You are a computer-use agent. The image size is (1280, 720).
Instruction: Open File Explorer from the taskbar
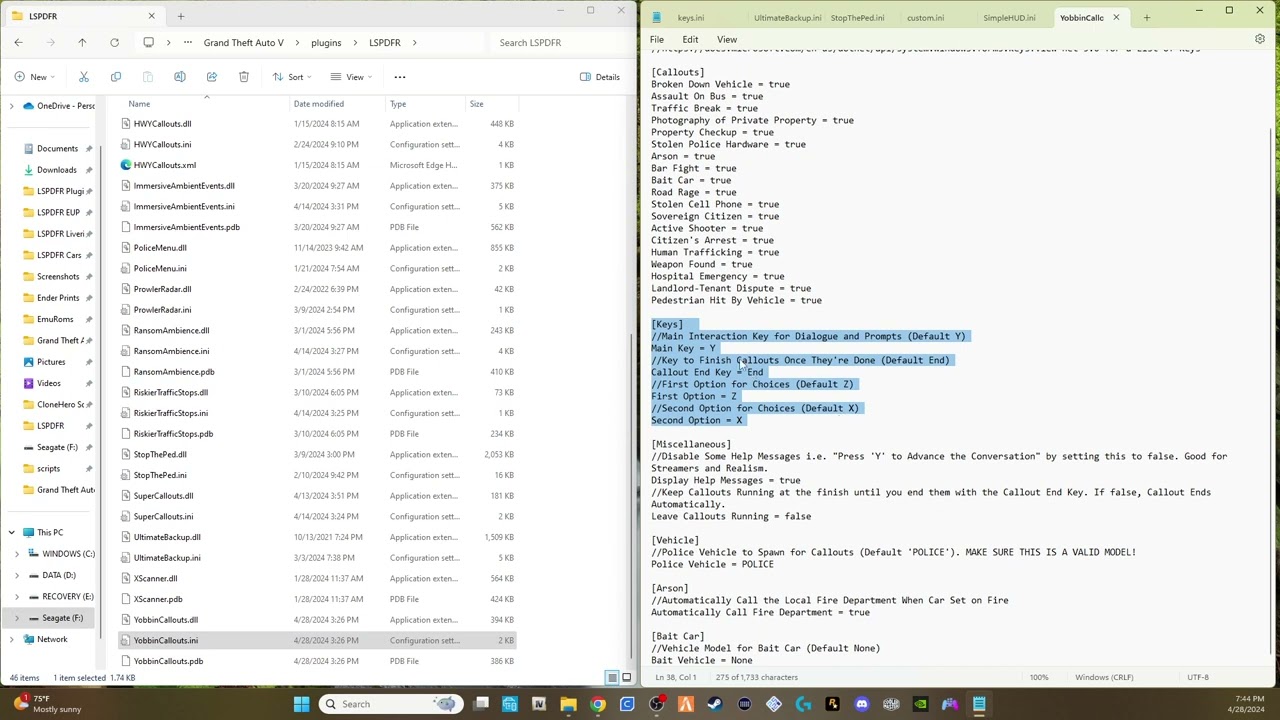point(568,704)
